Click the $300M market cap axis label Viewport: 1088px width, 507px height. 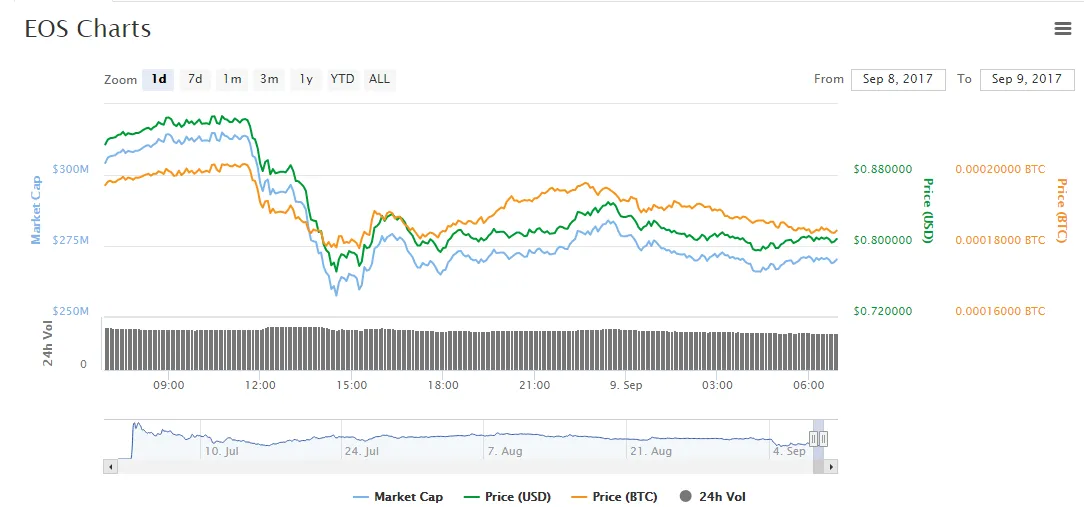pyautogui.click(x=70, y=169)
